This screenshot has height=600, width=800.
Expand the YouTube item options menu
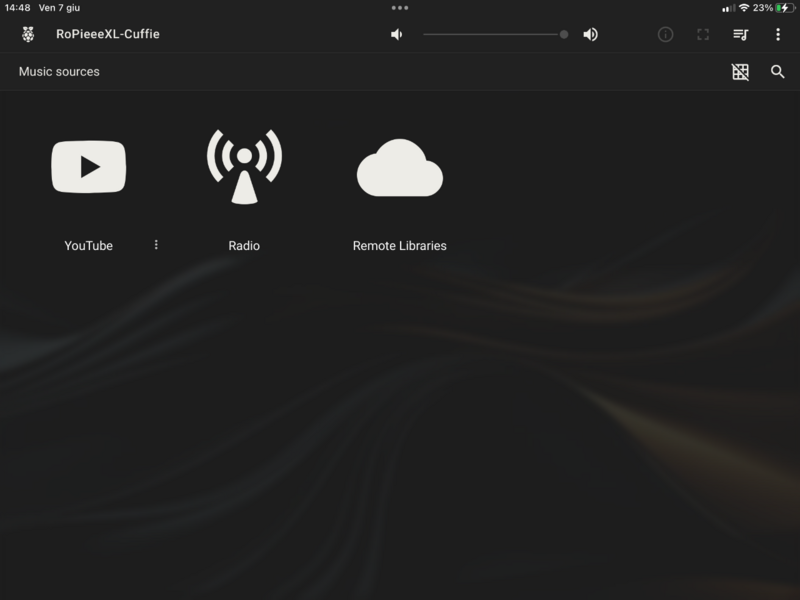(x=156, y=245)
